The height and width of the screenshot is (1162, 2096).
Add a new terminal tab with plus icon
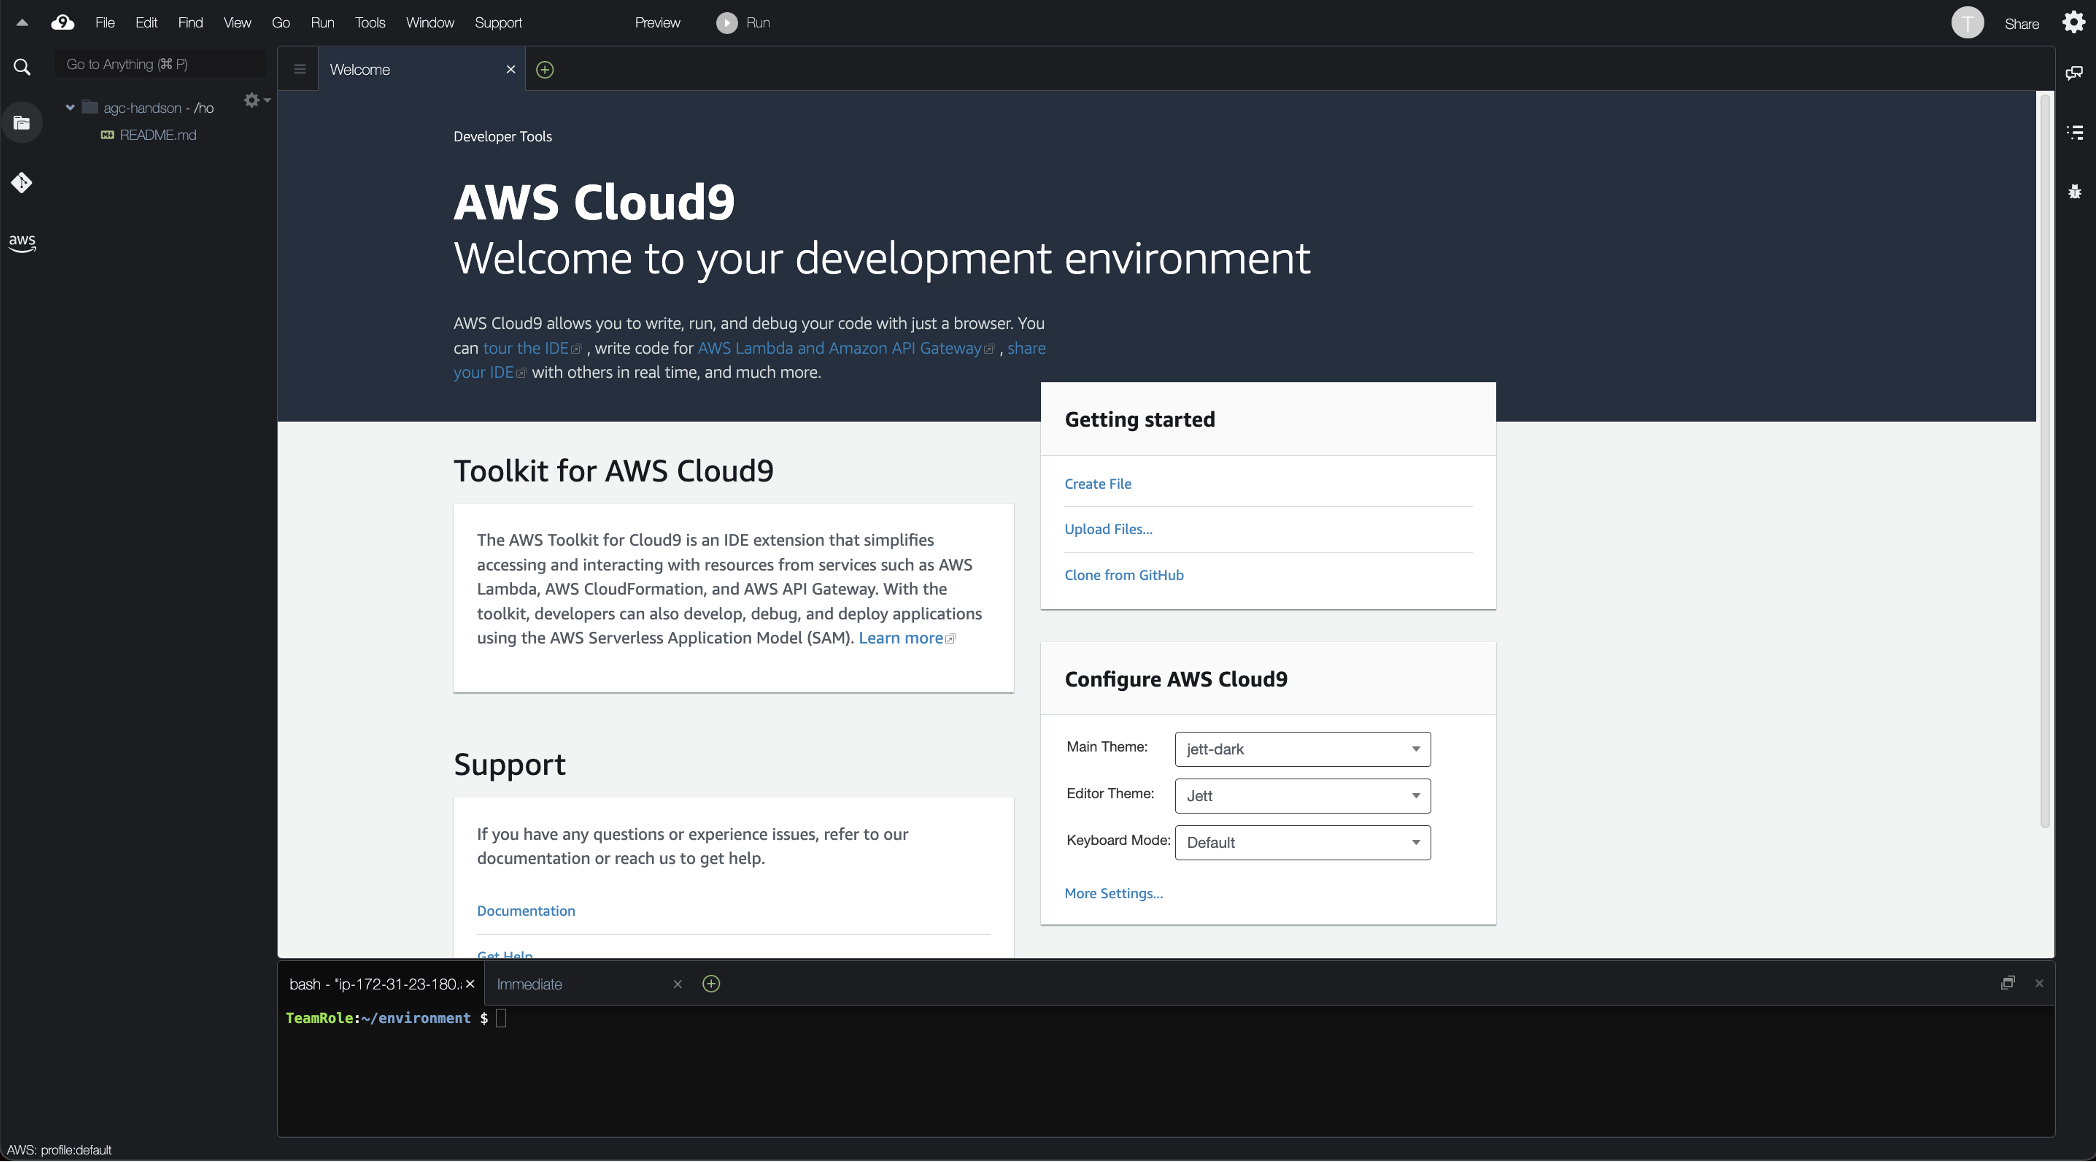tap(711, 984)
